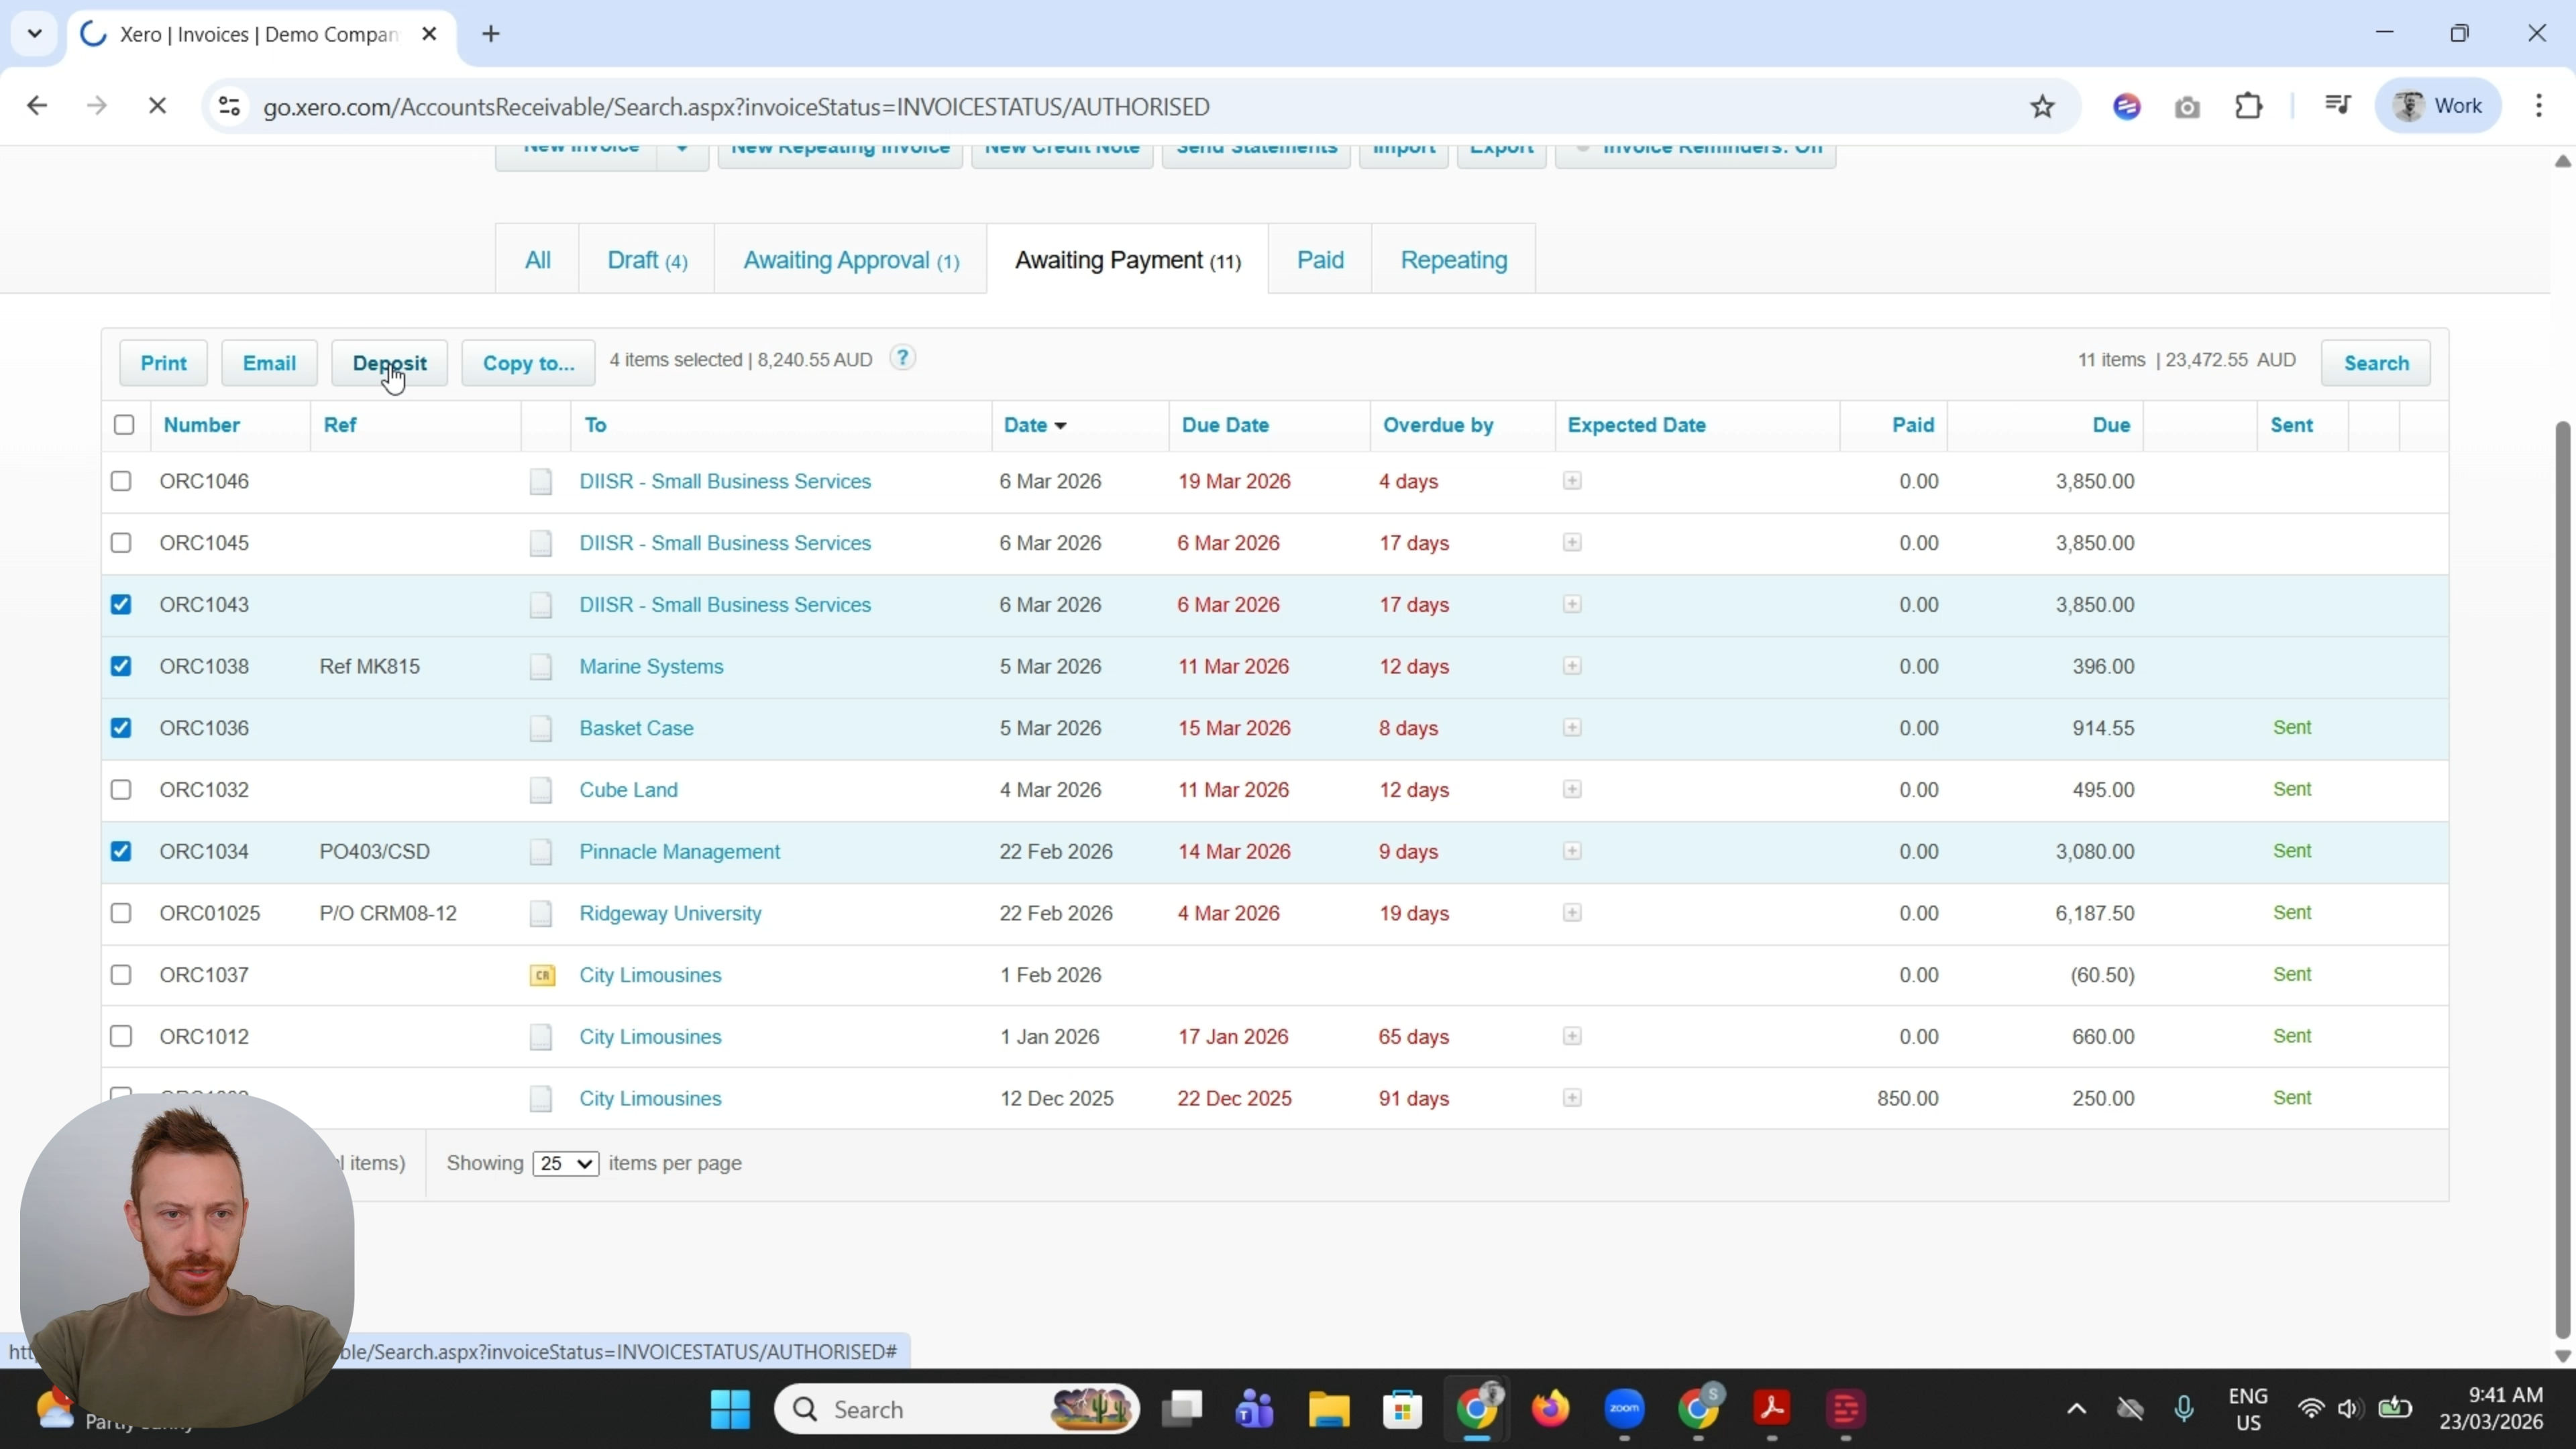The width and height of the screenshot is (2576, 1449).
Task: View site information icon in address bar
Action: [x=229, y=106]
